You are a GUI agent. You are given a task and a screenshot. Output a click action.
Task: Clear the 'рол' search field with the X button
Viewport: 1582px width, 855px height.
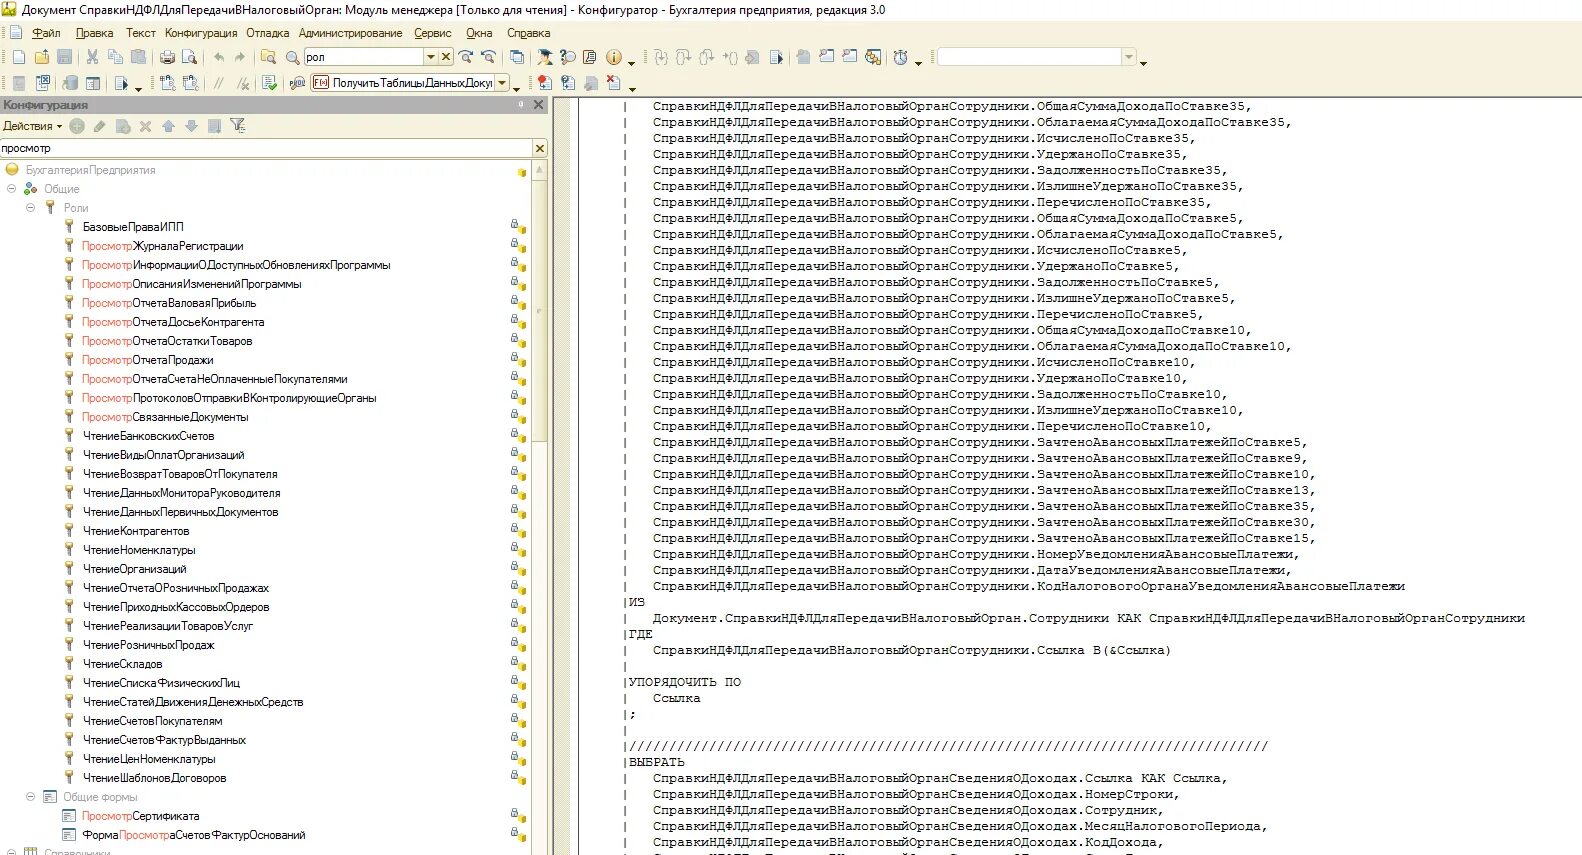click(x=446, y=57)
